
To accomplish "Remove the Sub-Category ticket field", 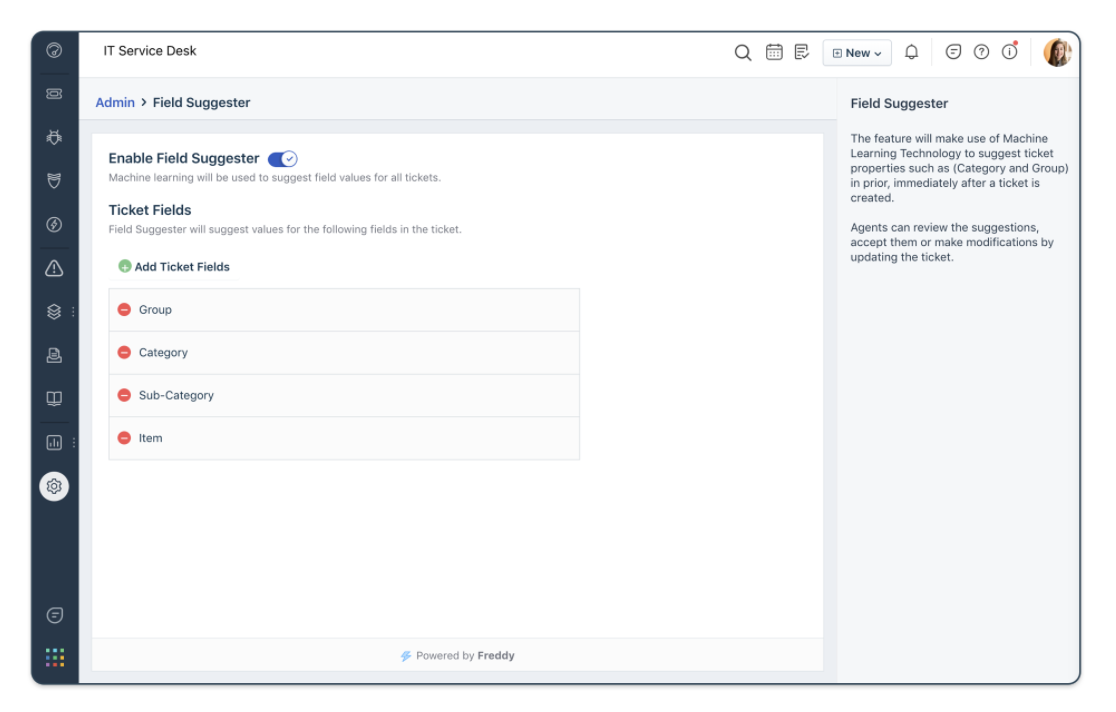I will click(x=125, y=395).
